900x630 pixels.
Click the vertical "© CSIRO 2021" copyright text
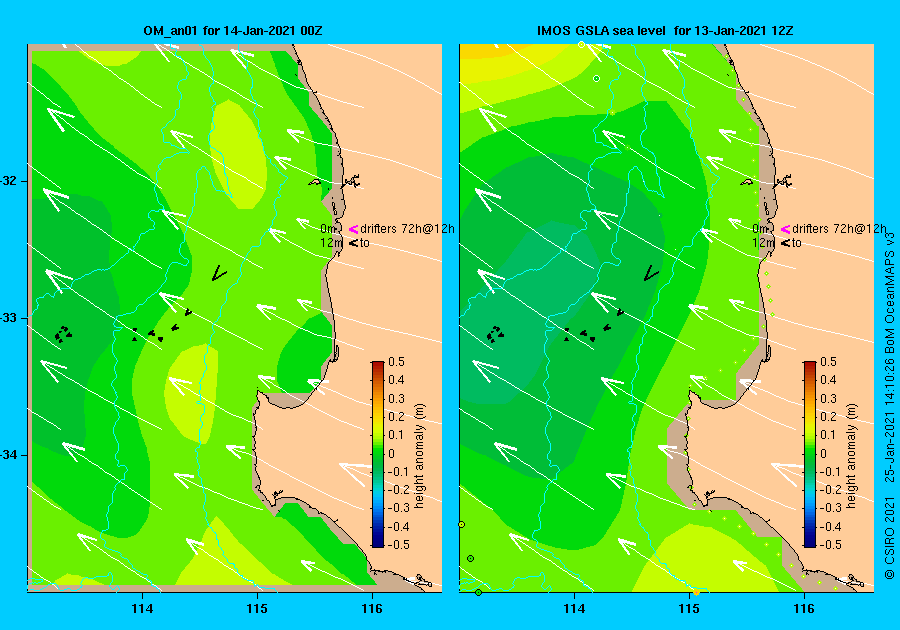889,540
